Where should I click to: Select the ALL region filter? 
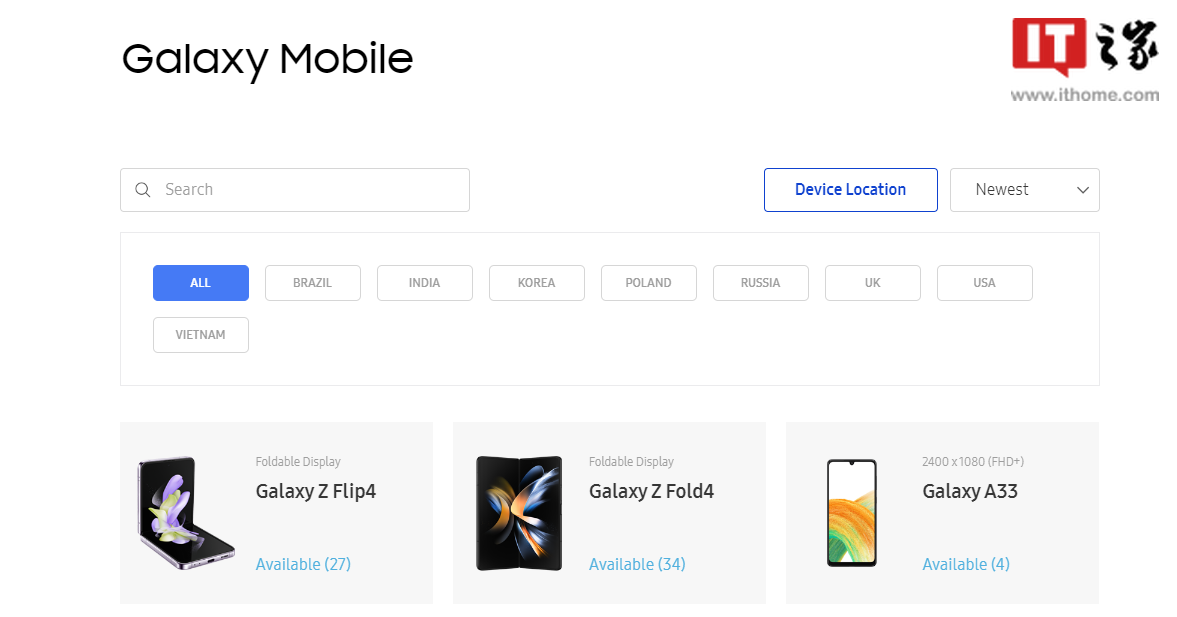coord(200,283)
